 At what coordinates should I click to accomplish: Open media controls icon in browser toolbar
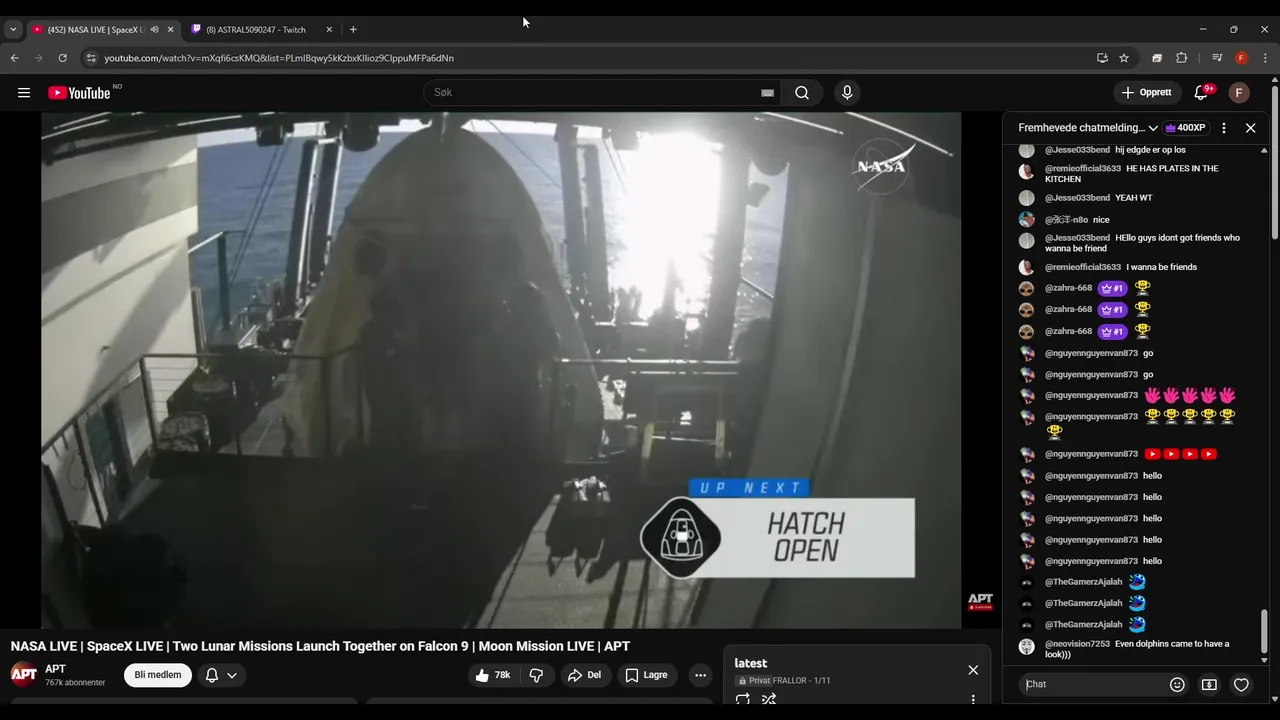pyautogui.click(x=1217, y=58)
